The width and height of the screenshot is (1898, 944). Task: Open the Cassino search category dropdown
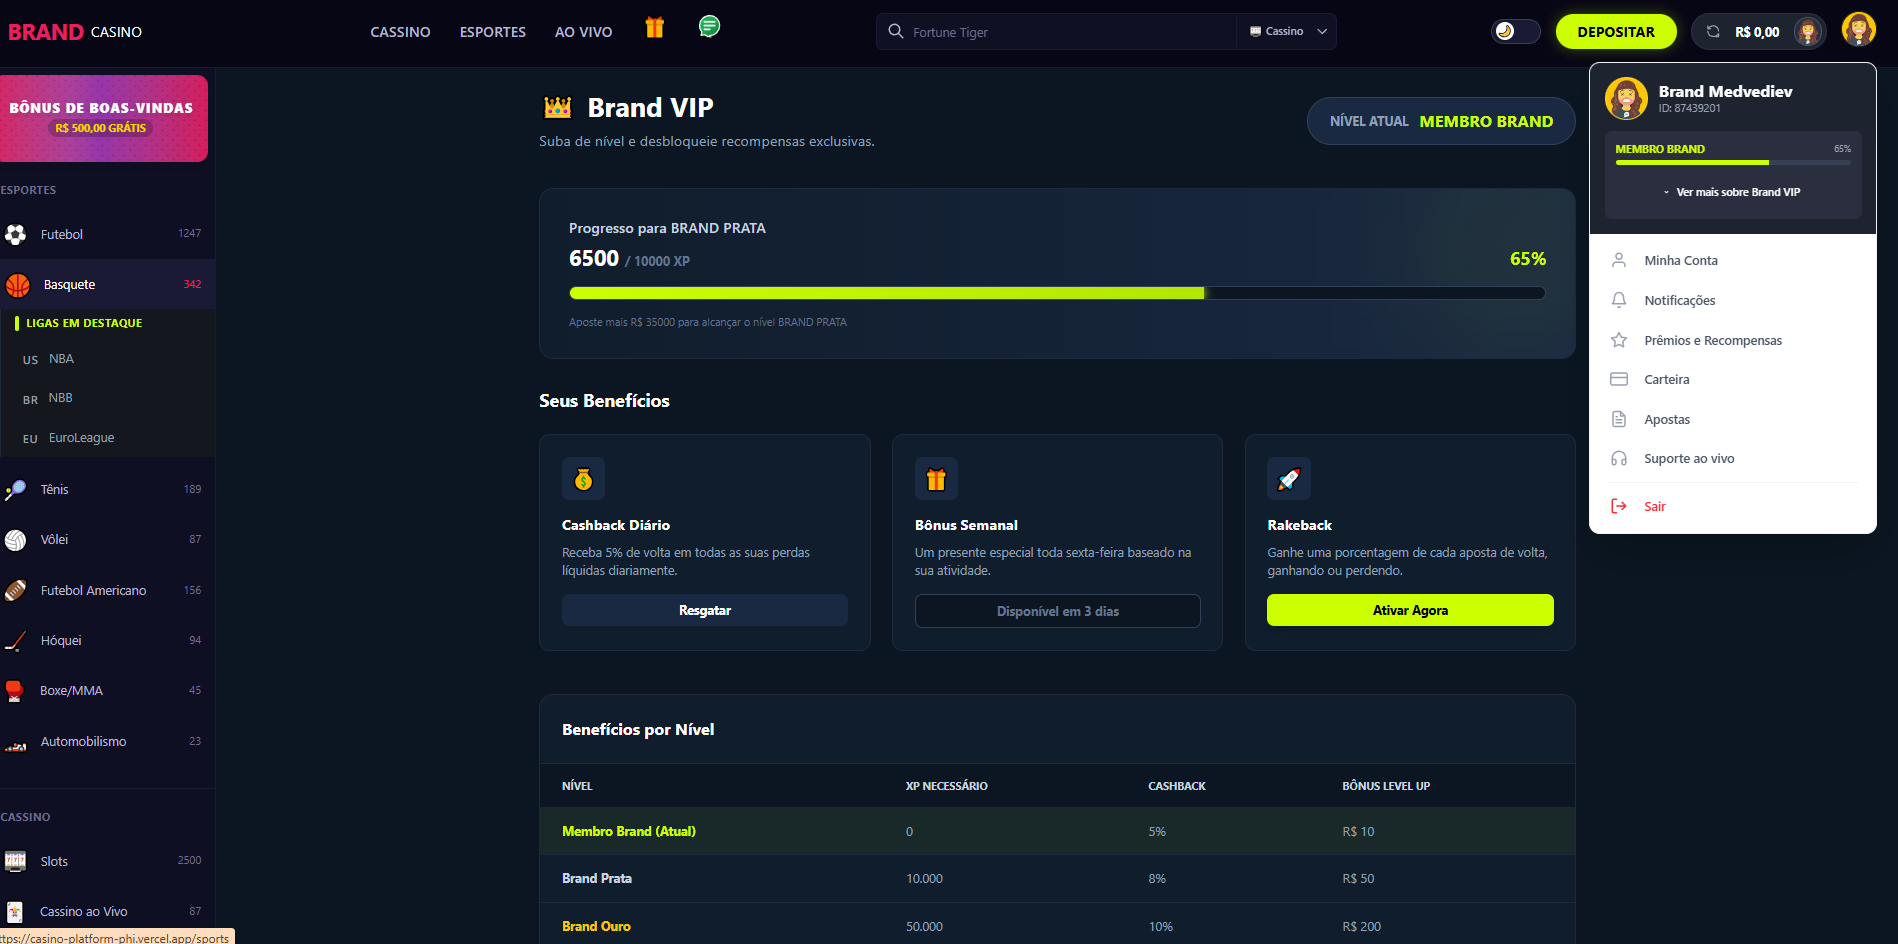point(1288,32)
